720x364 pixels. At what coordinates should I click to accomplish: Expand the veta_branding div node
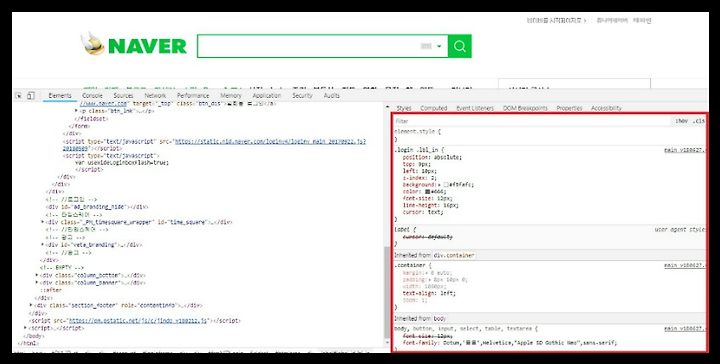43,245
